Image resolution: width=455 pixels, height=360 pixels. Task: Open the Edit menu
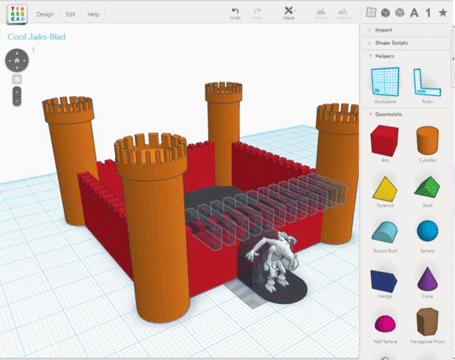coord(70,14)
